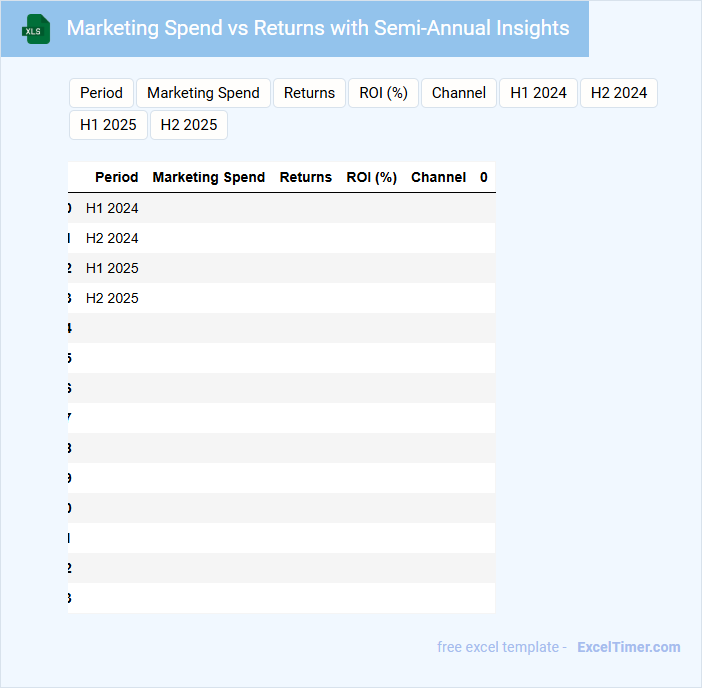This screenshot has width=702, height=688.
Task: Open the ExcelTimer.com link
Action: tap(629, 647)
